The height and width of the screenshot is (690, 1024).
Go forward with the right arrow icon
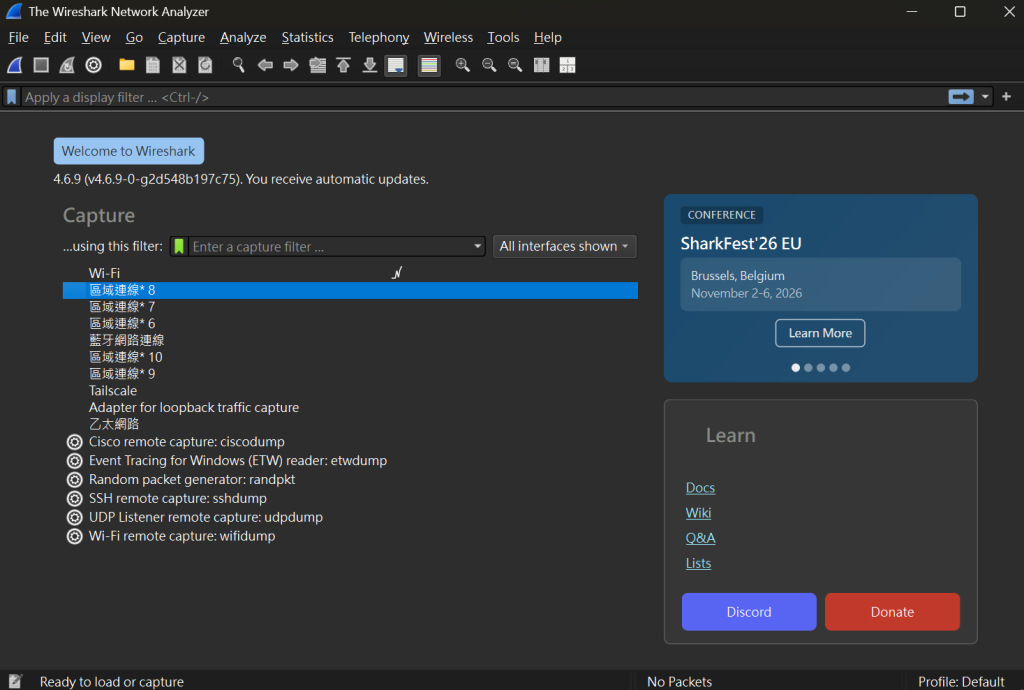pos(291,65)
